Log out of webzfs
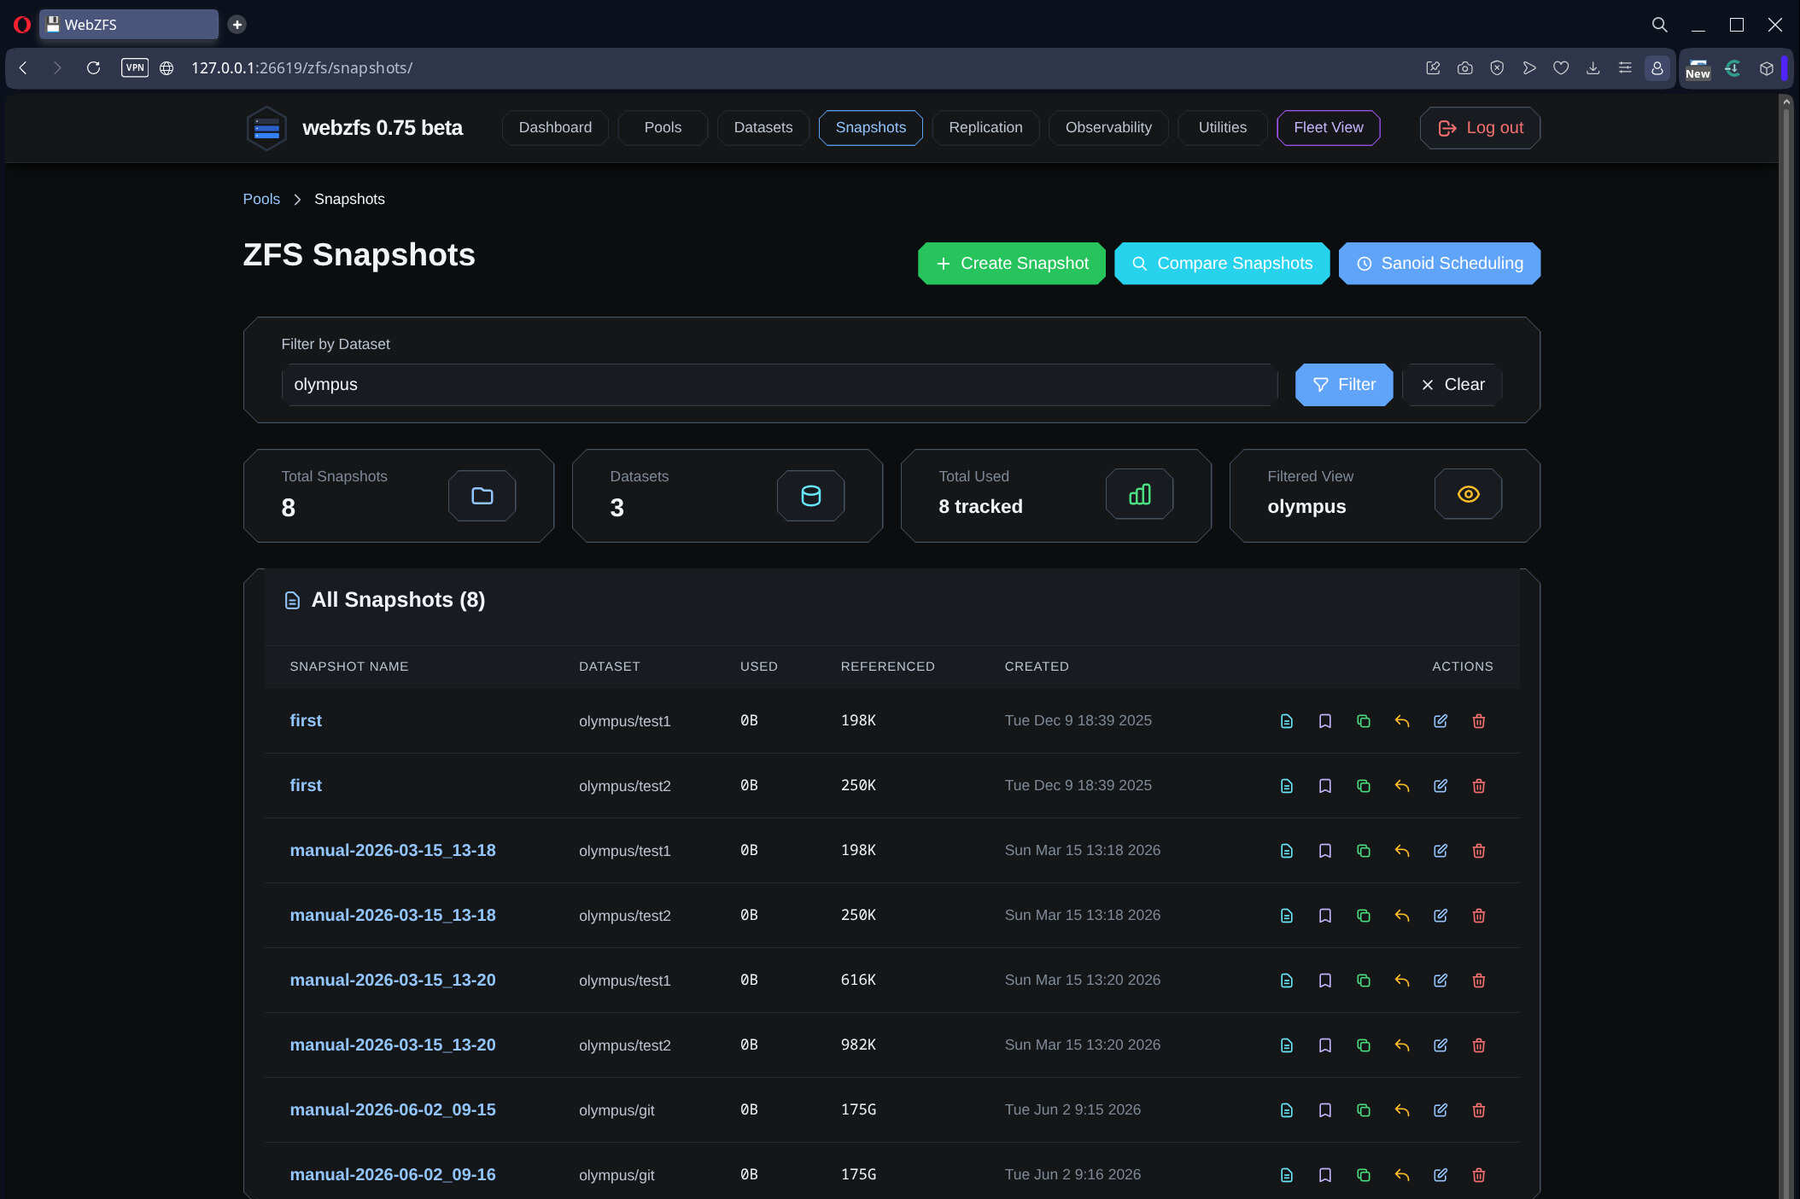 [1480, 128]
